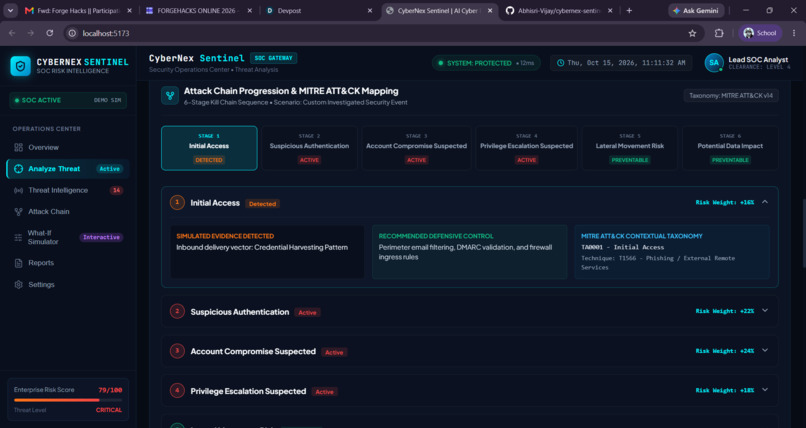Image resolution: width=806 pixels, height=428 pixels.
Task: Click 'RECOMMENDED DEFENSIVE CONTROL' heading
Action: click(x=436, y=236)
